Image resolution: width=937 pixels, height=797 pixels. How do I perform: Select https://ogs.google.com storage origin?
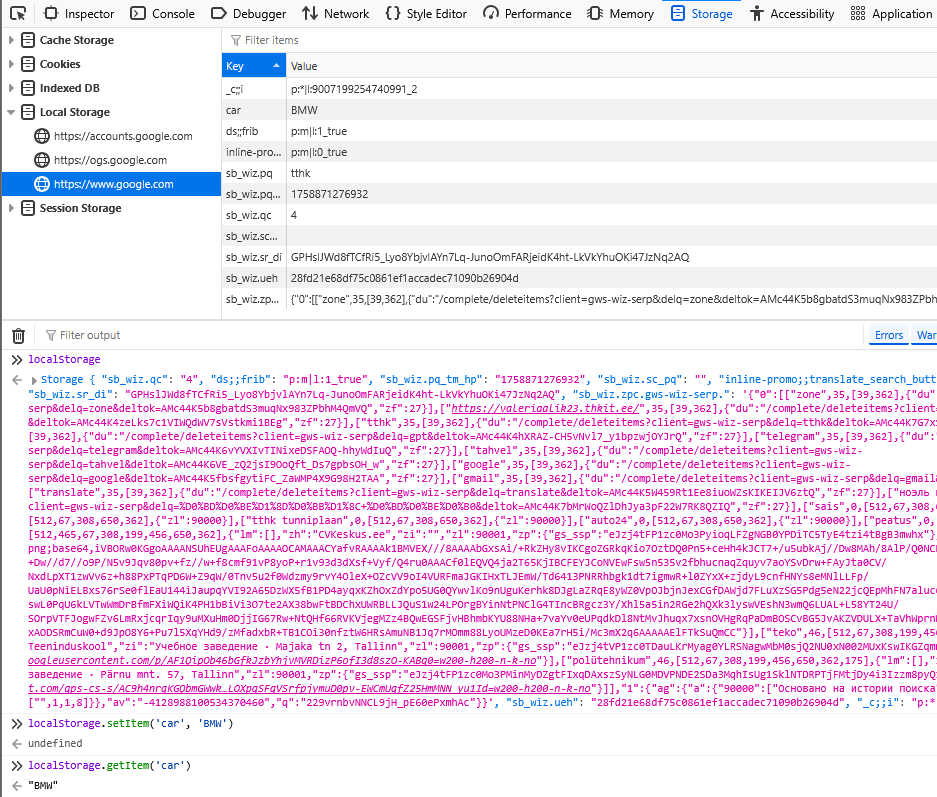(x=110, y=160)
